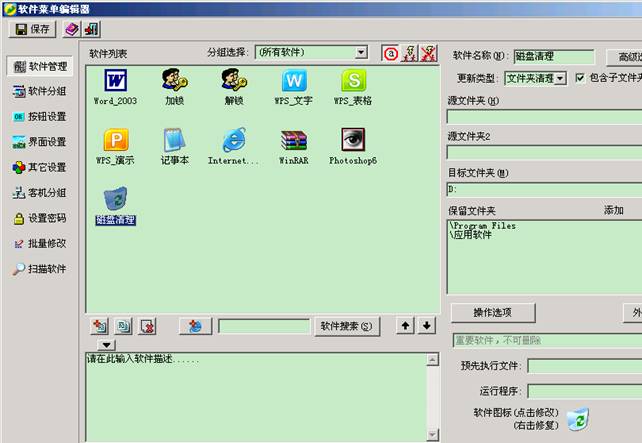Viewport: 642px width, 443px height.
Task: Click the 软件搜索(S) button
Action: click(x=346, y=326)
